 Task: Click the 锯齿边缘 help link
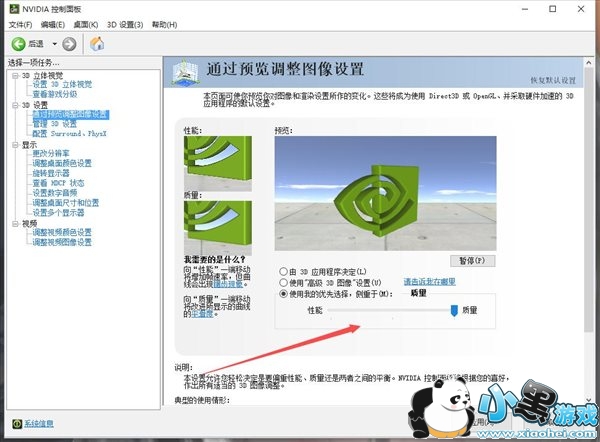coord(228,284)
